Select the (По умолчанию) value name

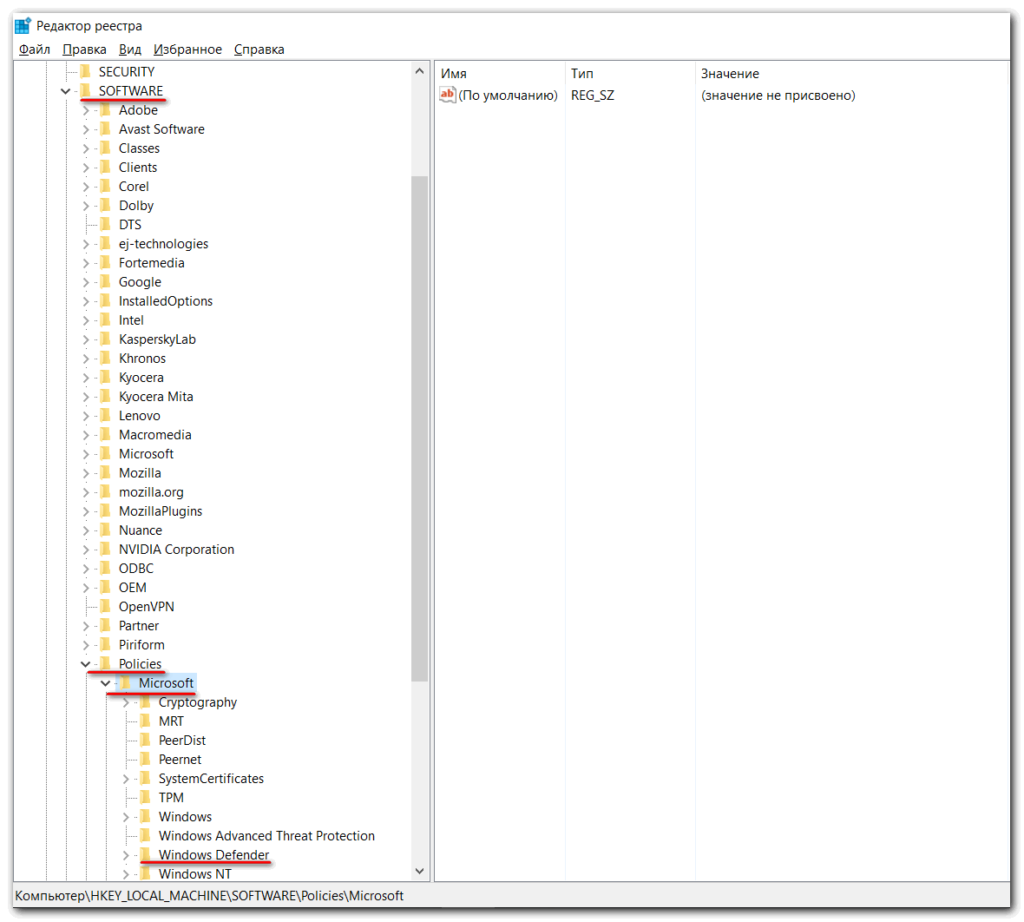point(508,95)
